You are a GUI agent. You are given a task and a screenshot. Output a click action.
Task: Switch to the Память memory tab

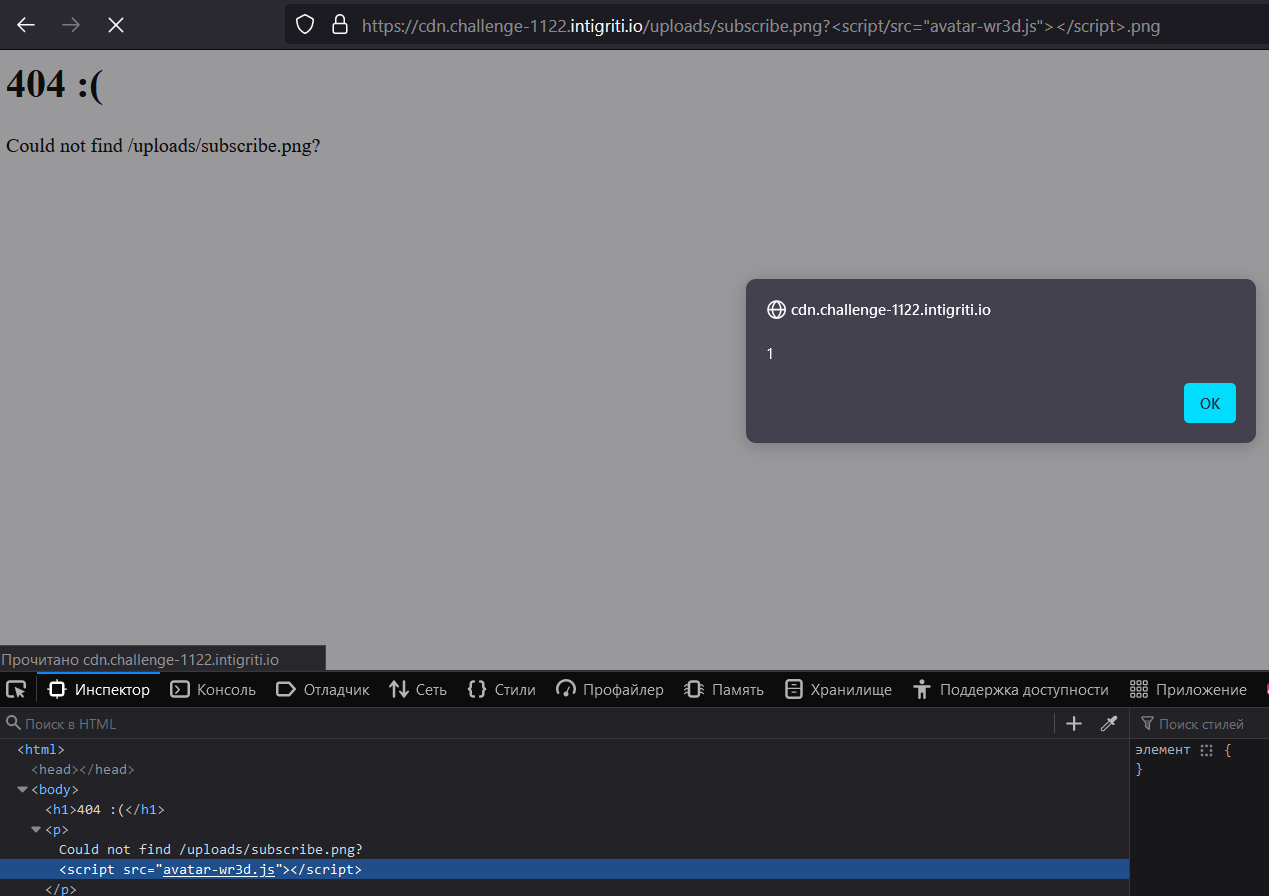tap(724, 689)
